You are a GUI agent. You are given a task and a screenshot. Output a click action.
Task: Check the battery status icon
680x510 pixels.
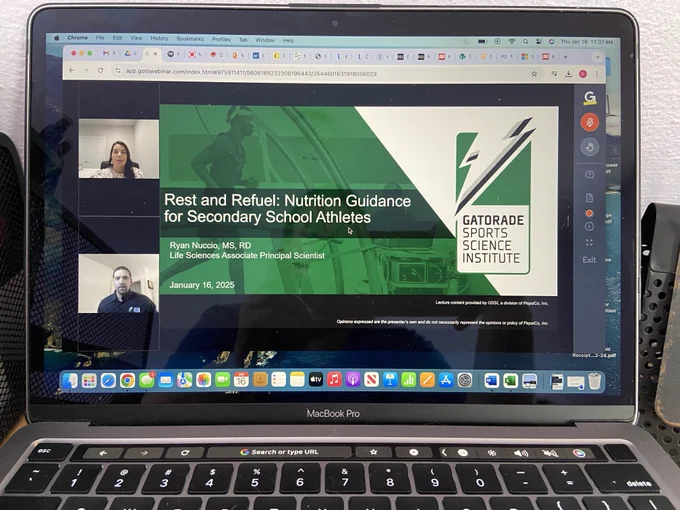tap(482, 41)
